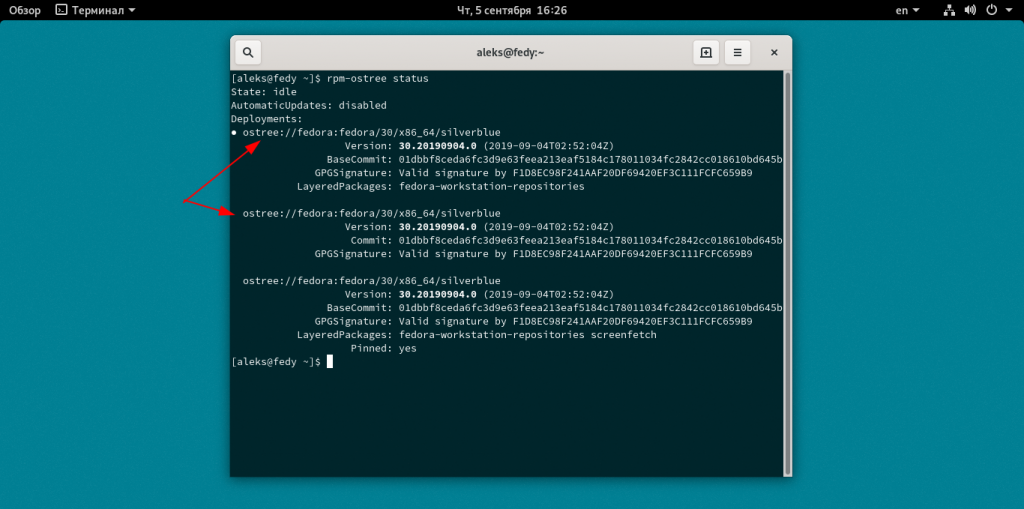Image resolution: width=1024 pixels, height=509 pixels.
Task: Click the power icon in top bar
Action: pyautogui.click(x=991, y=10)
